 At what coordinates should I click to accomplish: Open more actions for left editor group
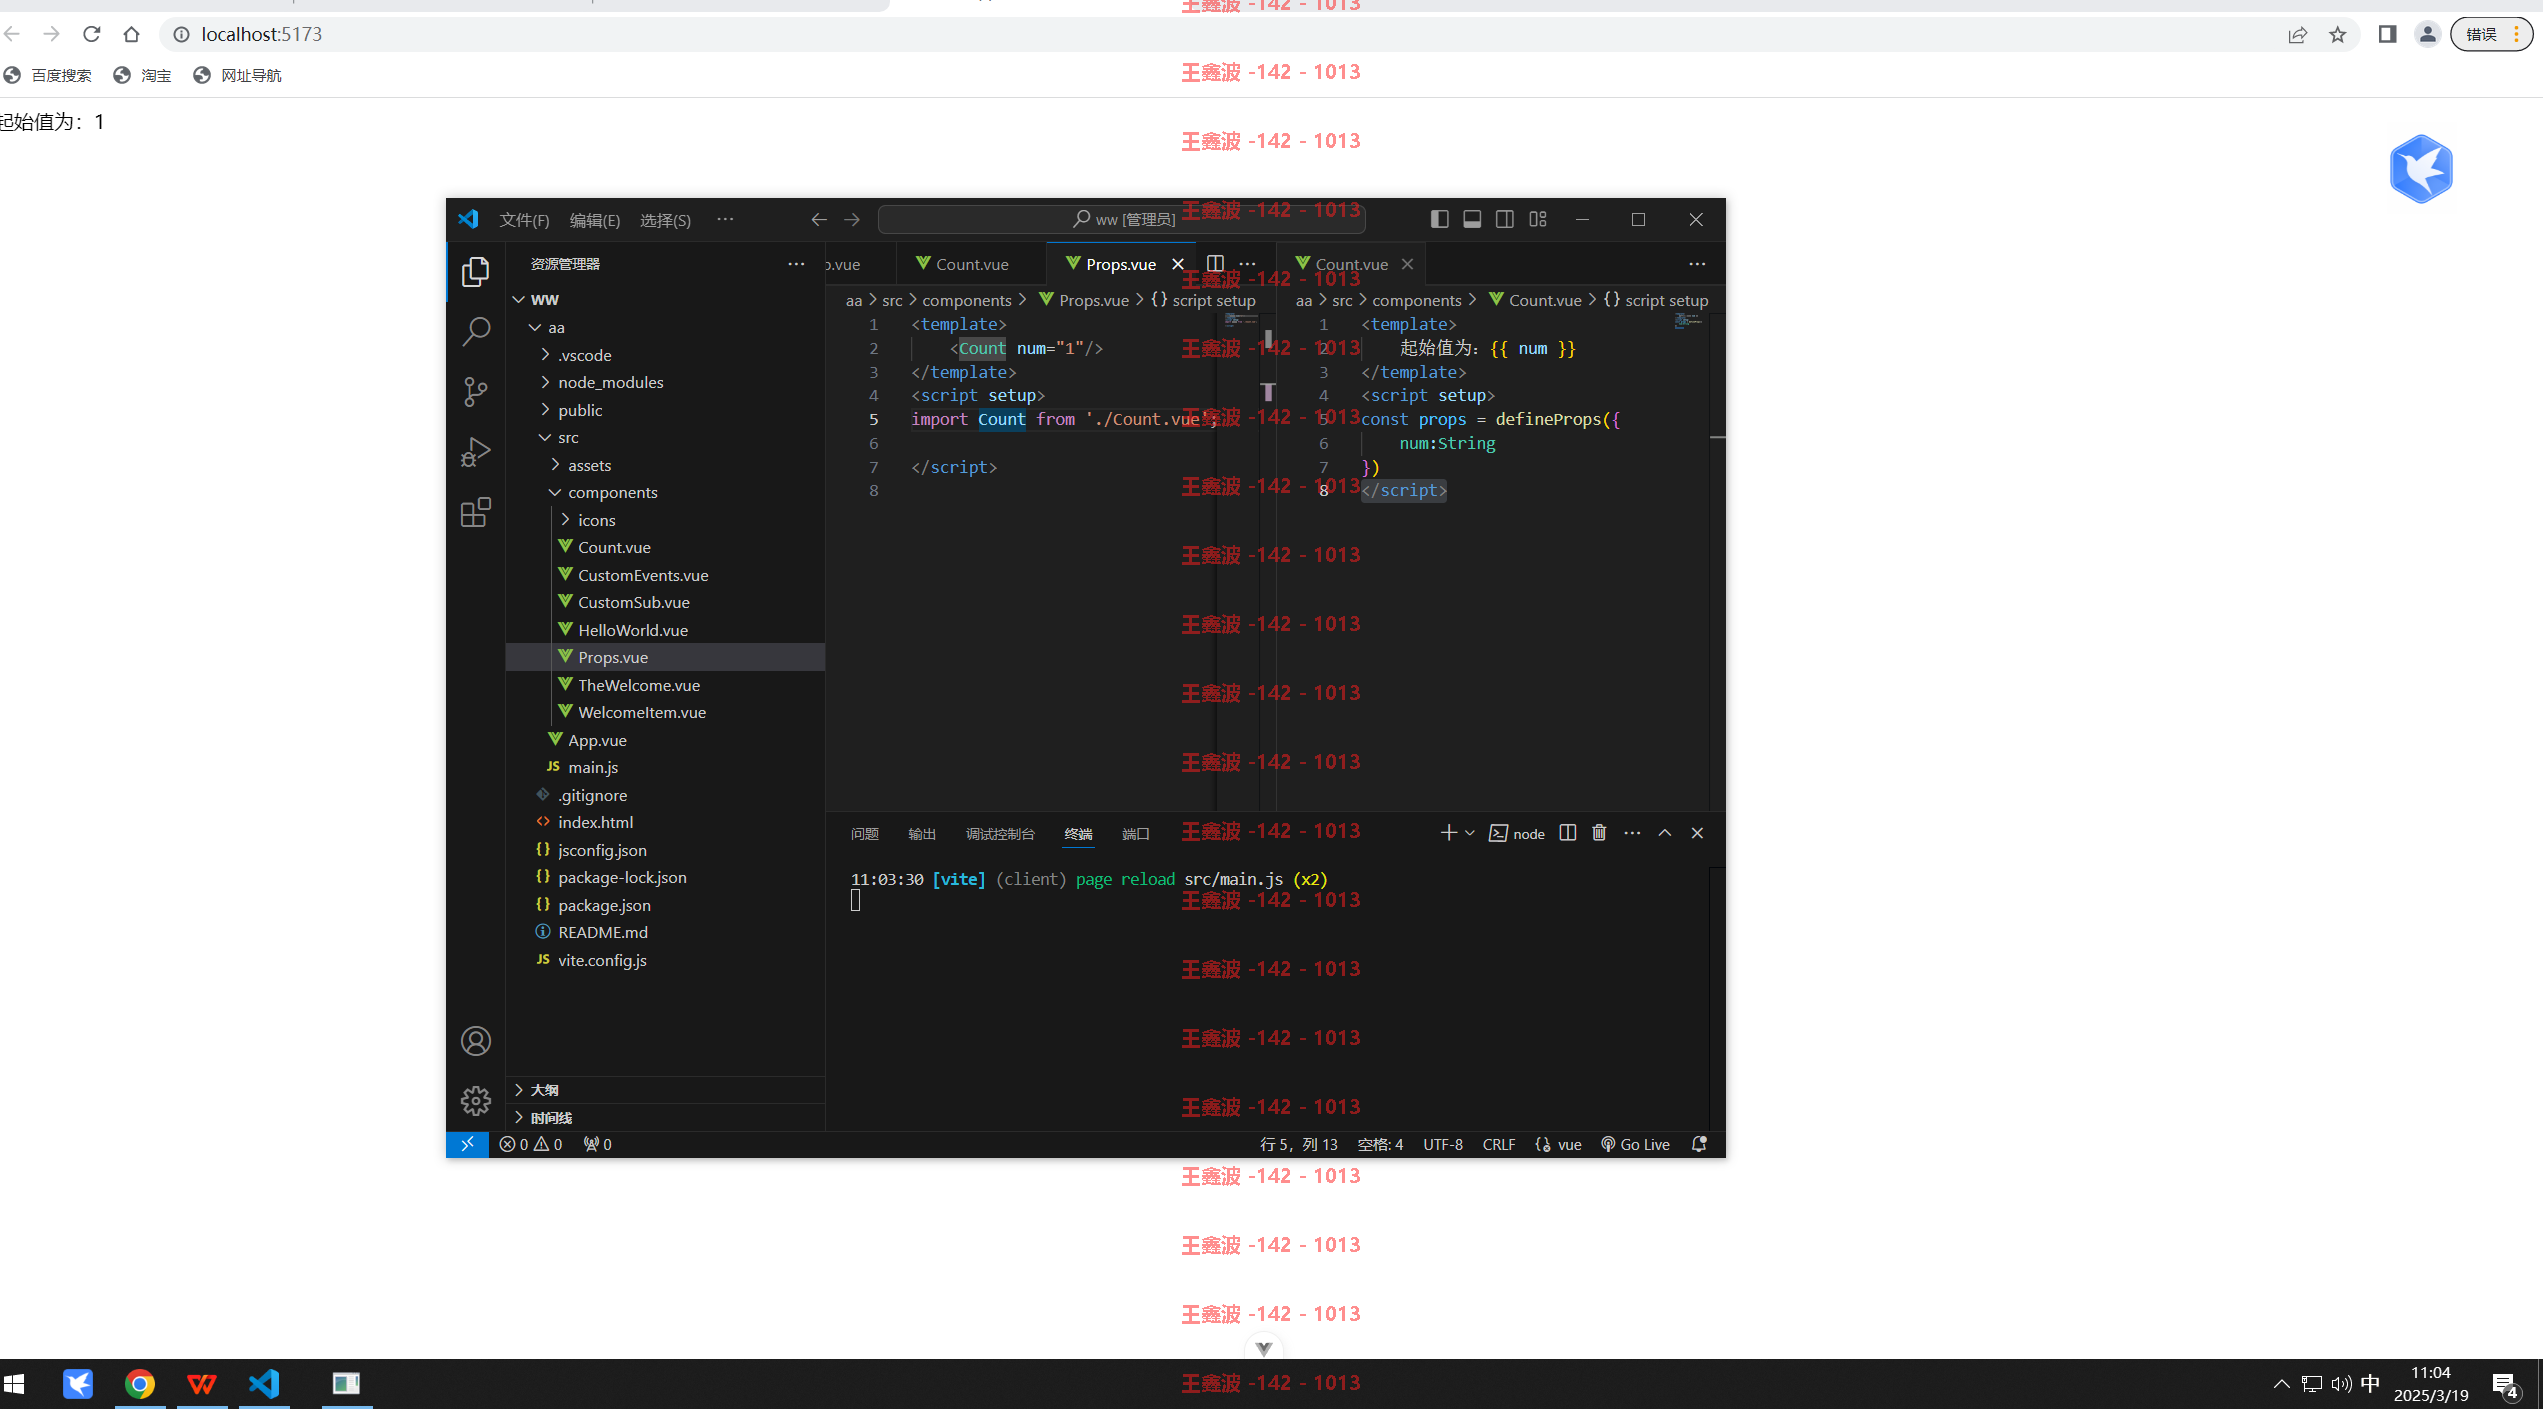point(1247,264)
